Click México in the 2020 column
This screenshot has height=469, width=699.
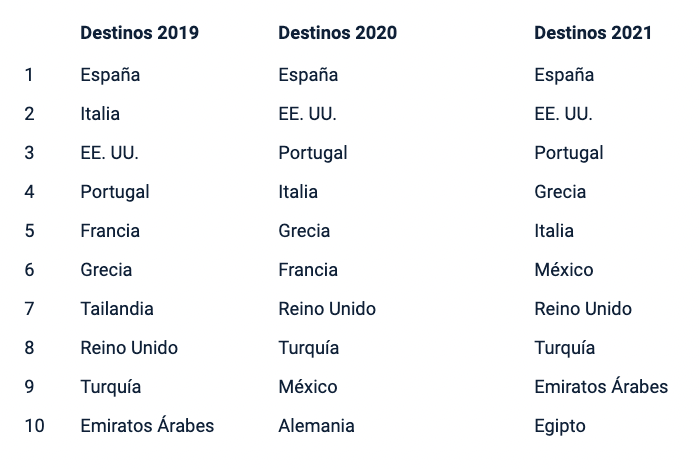click(x=308, y=386)
